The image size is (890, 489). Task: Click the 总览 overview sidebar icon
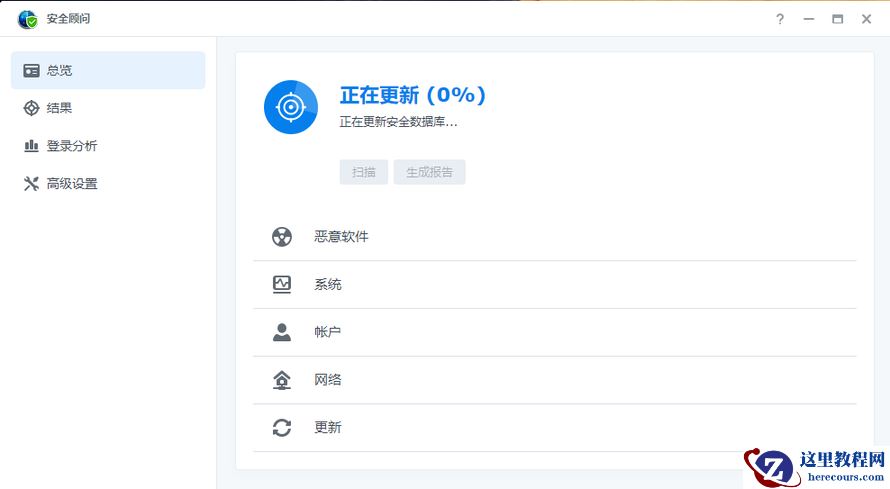tap(31, 71)
